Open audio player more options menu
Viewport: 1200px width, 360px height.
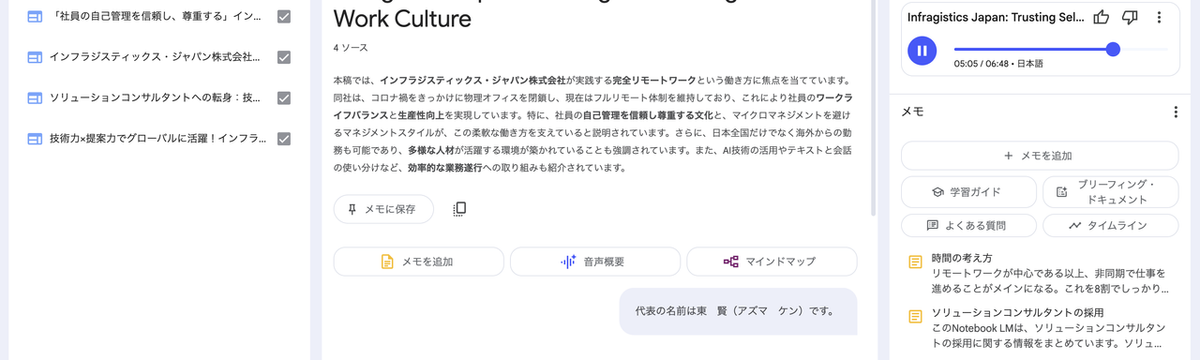1159,17
